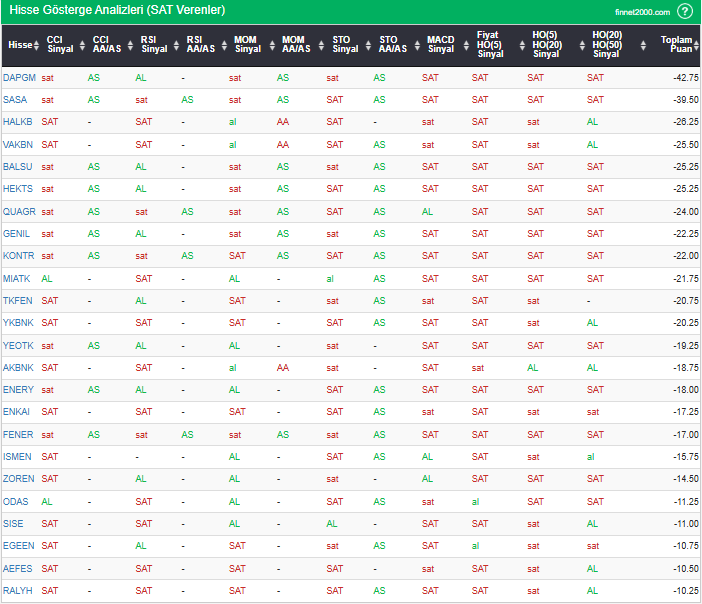Select the HALKB ticker

(x=17, y=121)
